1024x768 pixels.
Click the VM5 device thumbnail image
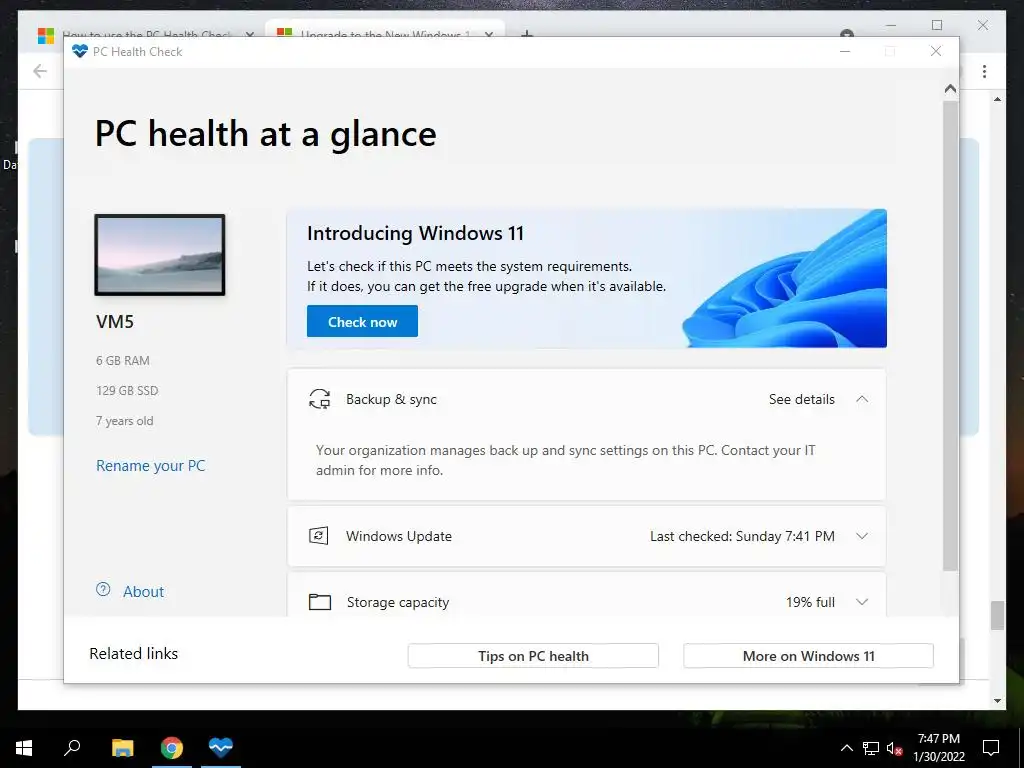pyautogui.click(x=160, y=255)
